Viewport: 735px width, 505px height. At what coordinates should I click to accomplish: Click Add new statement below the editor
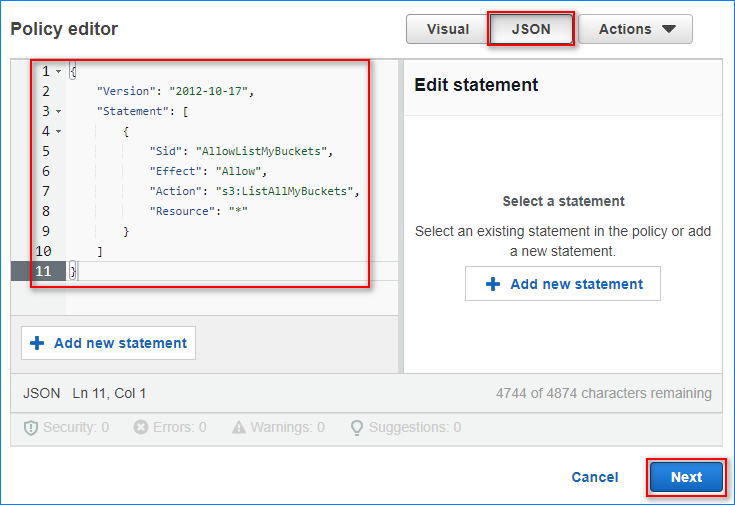[x=108, y=343]
